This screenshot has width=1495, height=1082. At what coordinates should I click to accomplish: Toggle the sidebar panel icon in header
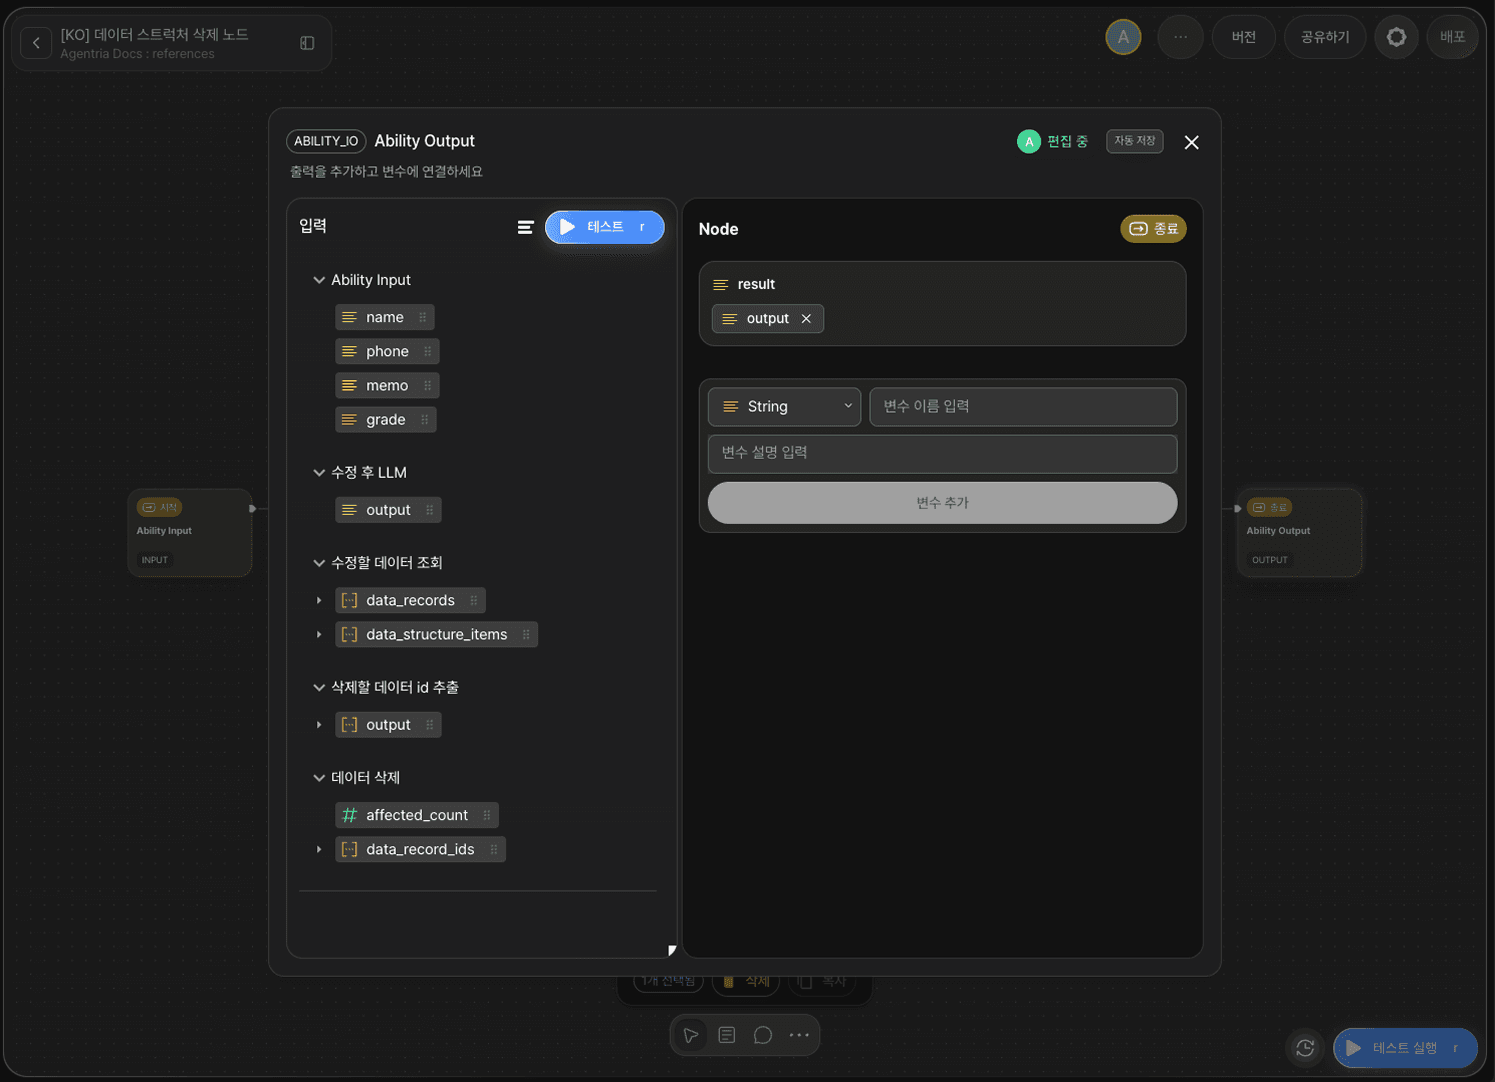coord(307,43)
